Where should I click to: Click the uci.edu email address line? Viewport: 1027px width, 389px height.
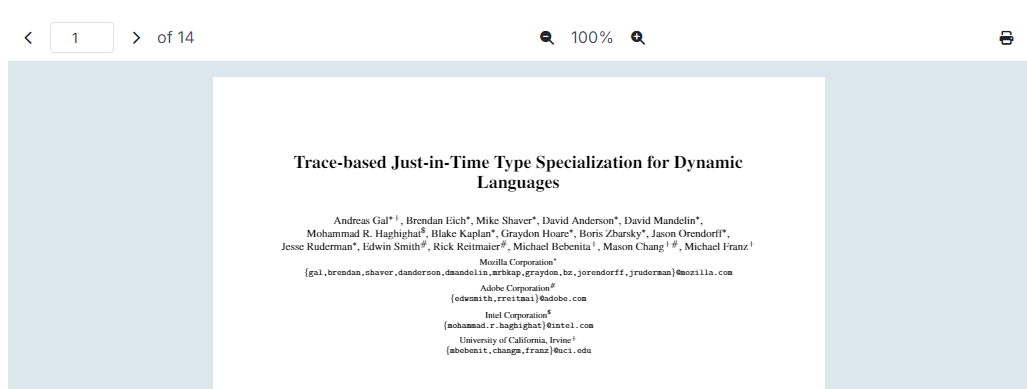click(518, 350)
